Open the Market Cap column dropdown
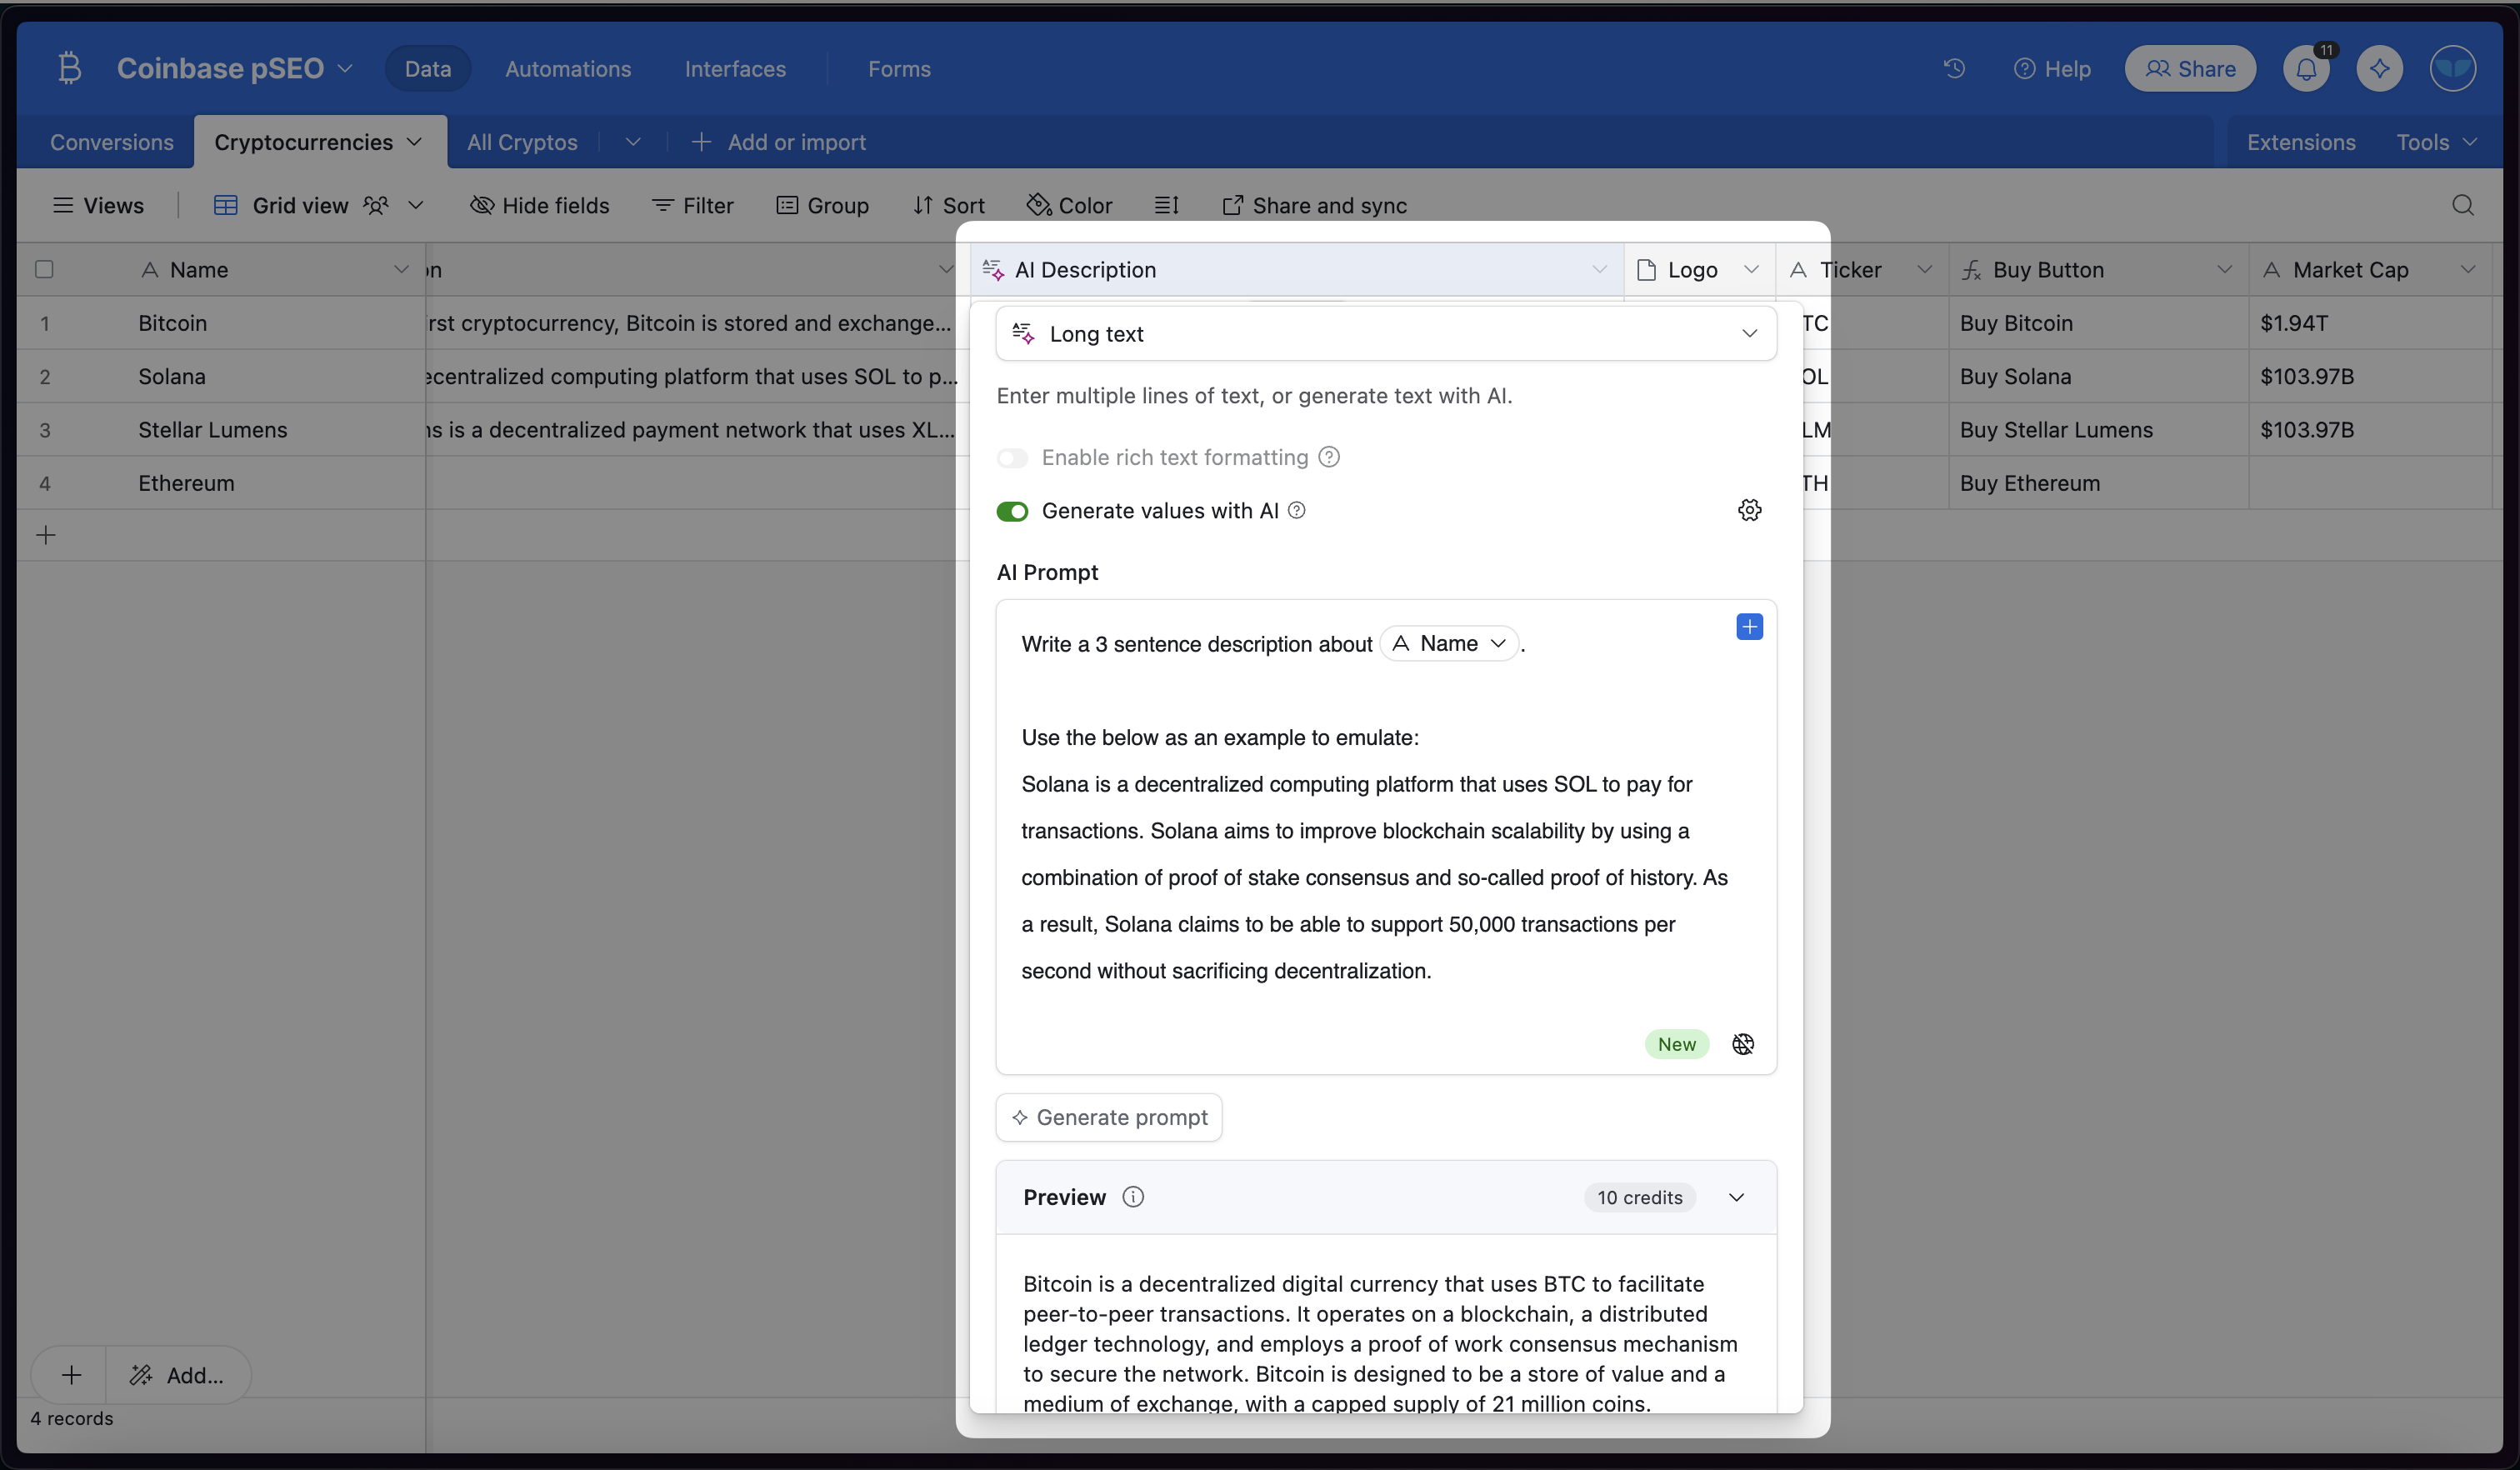This screenshot has height=1470, width=2520. tap(2468, 270)
